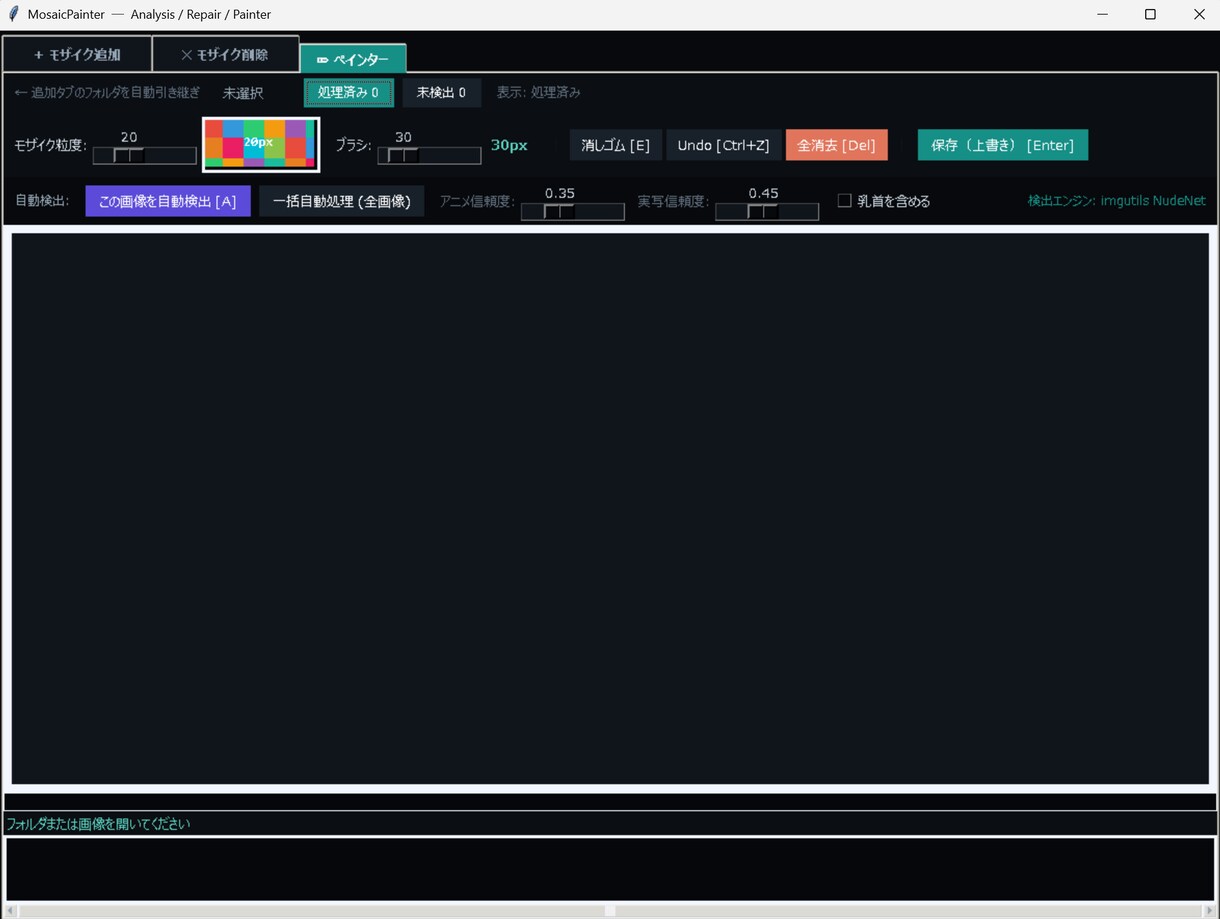Clear everything with 全消去 [Del]
Image resolution: width=1220 pixels, height=919 pixels.
click(x=837, y=145)
